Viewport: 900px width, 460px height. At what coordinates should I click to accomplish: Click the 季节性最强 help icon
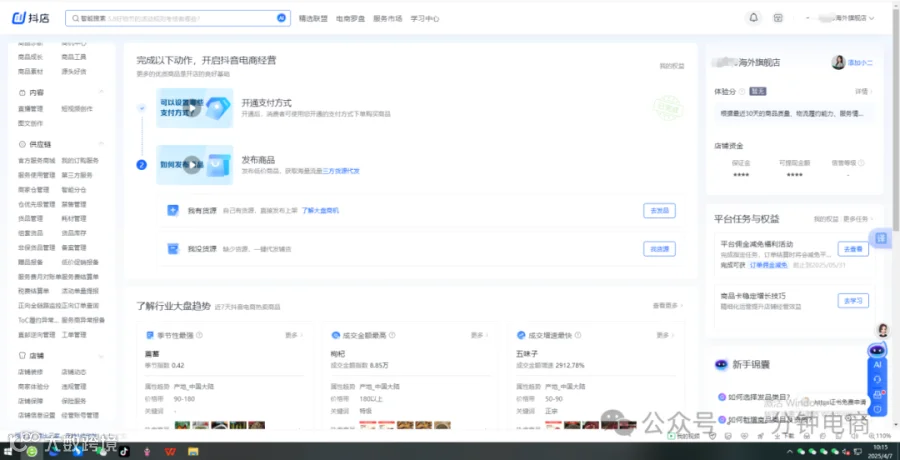tap(199, 335)
